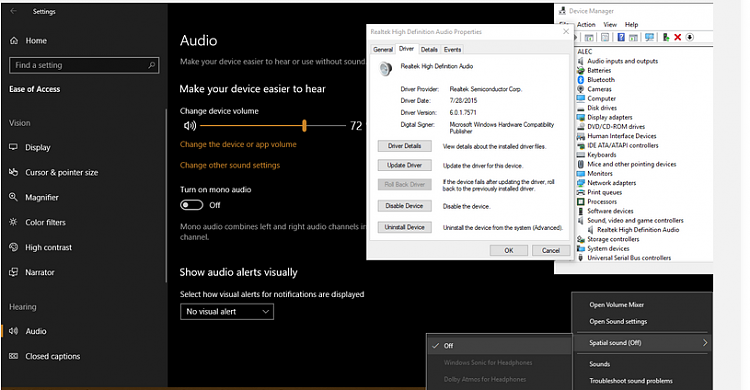Image resolution: width=750 pixels, height=390 pixels.
Task: Open Help menu in Device Manager
Action: (x=631, y=24)
